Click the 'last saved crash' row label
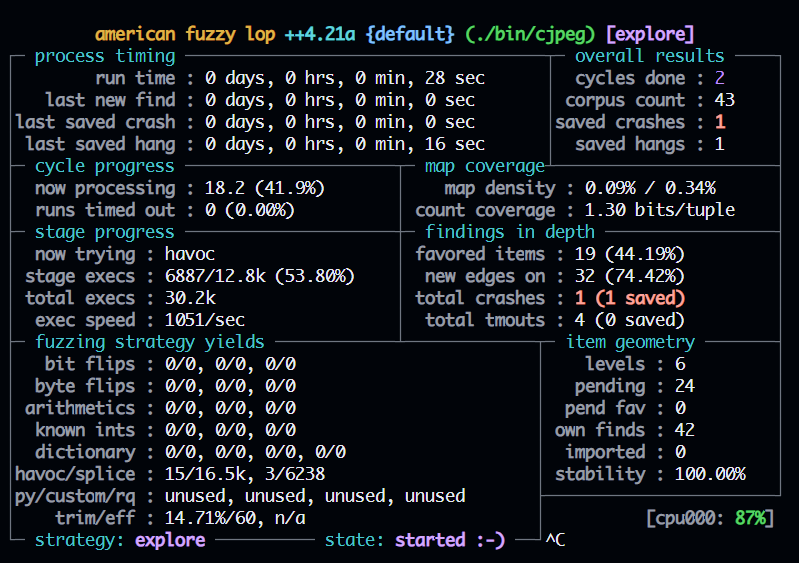The width and height of the screenshot is (799, 563). point(95,122)
